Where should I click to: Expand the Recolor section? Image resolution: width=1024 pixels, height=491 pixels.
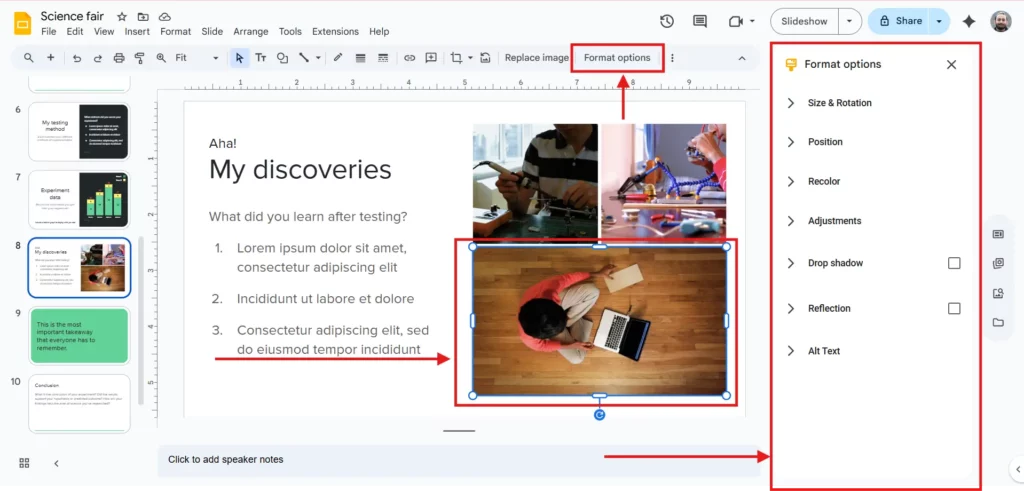click(x=824, y=182)
